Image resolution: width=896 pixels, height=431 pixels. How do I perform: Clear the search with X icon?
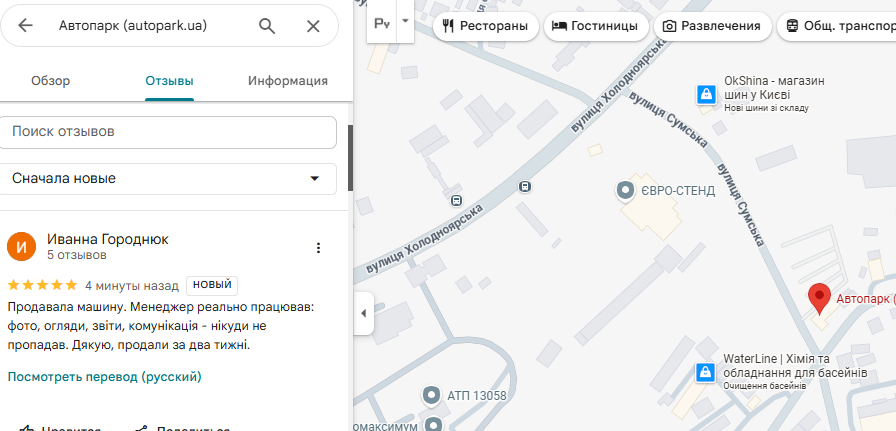click(313, 26)
